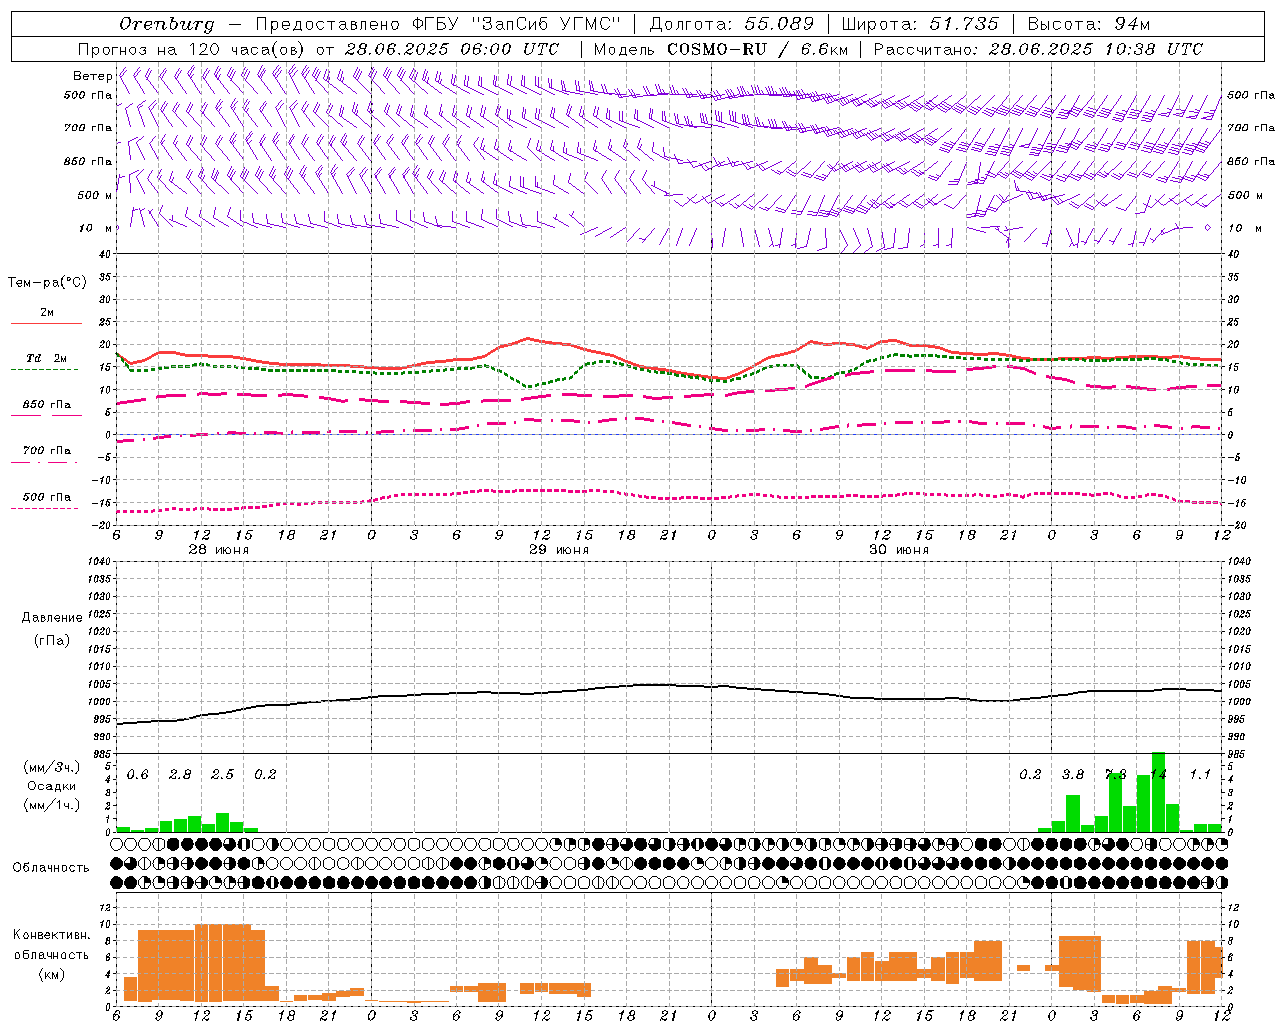The height and width of the screenshot is (1024, 1280).
Task: Click the (мм/3ч.) units label
Action: [52, 767]
